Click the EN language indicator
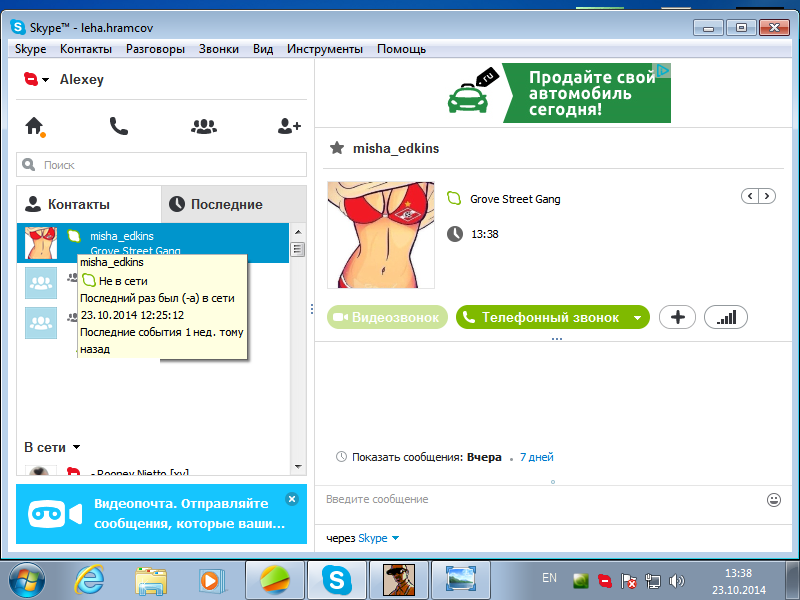 (x=549, y=578)
